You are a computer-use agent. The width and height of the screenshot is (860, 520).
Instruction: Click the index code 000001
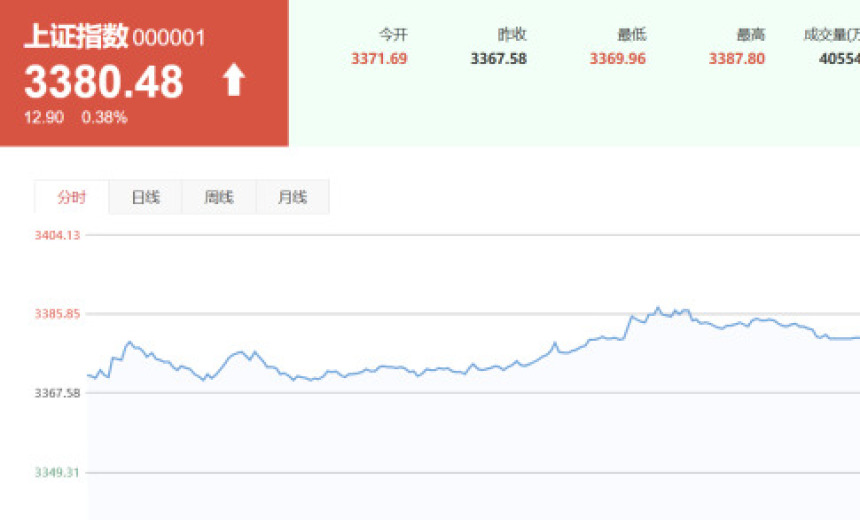click(169, 38)
